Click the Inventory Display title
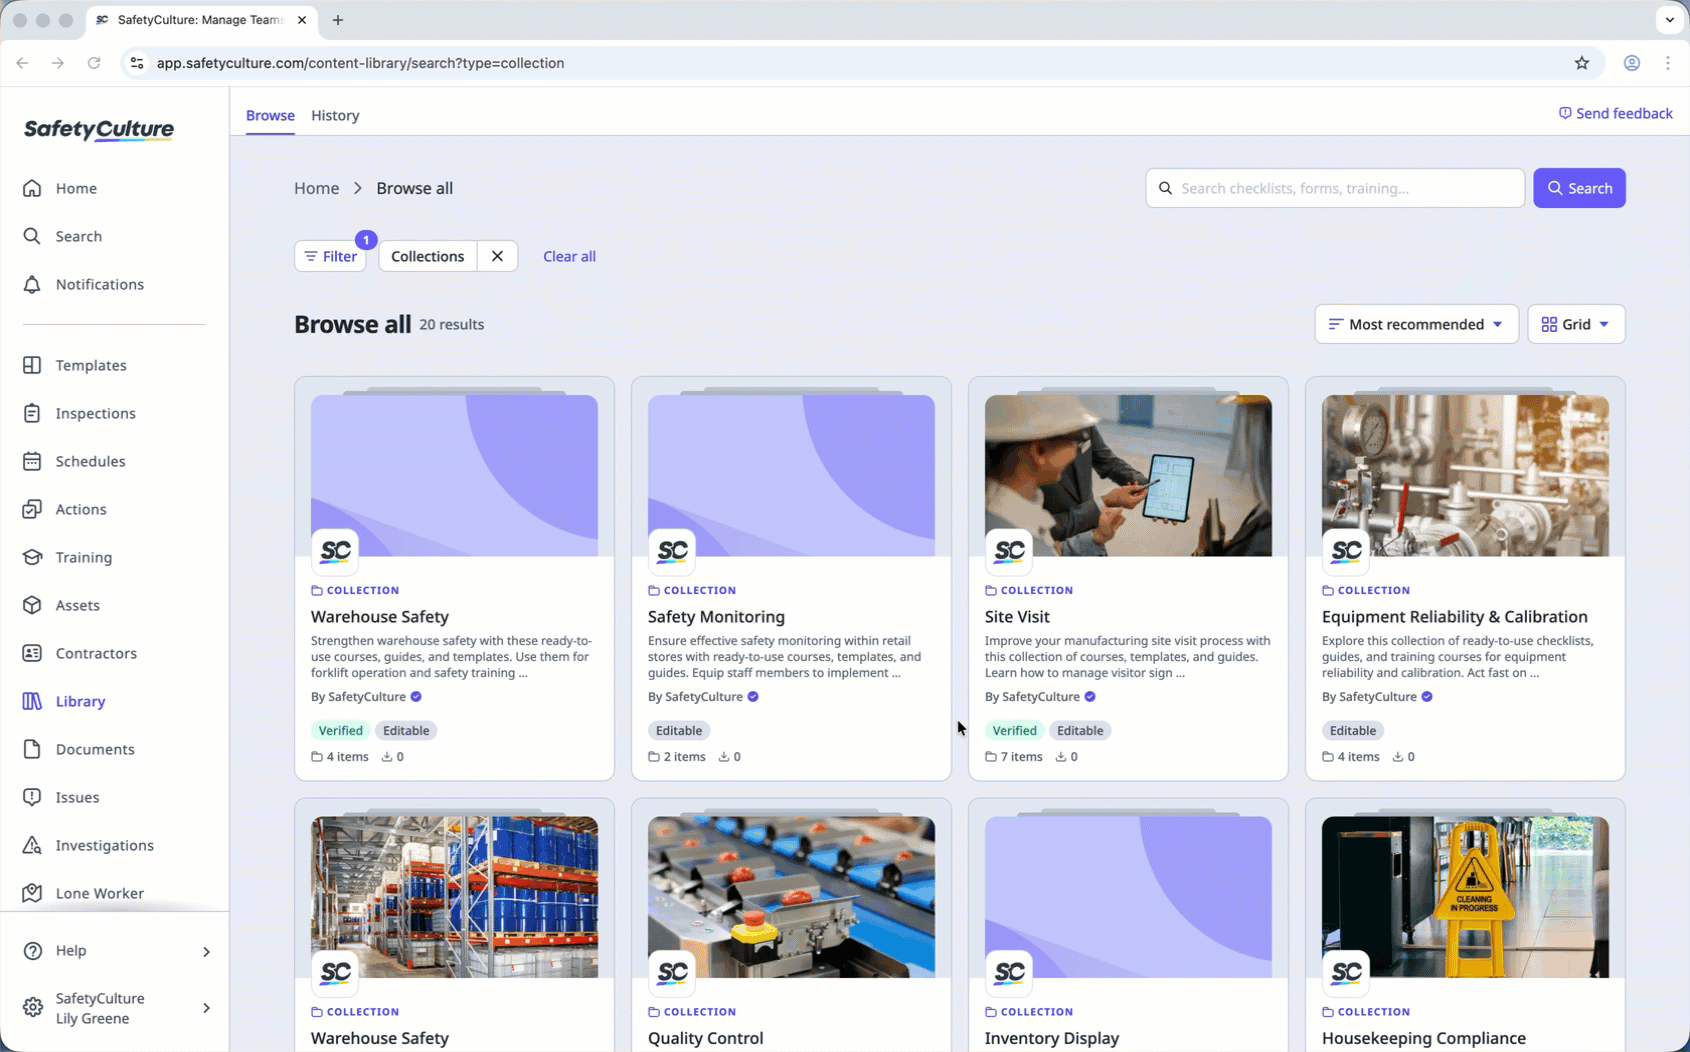 pyautogui.click(x=1051, y=1038)
